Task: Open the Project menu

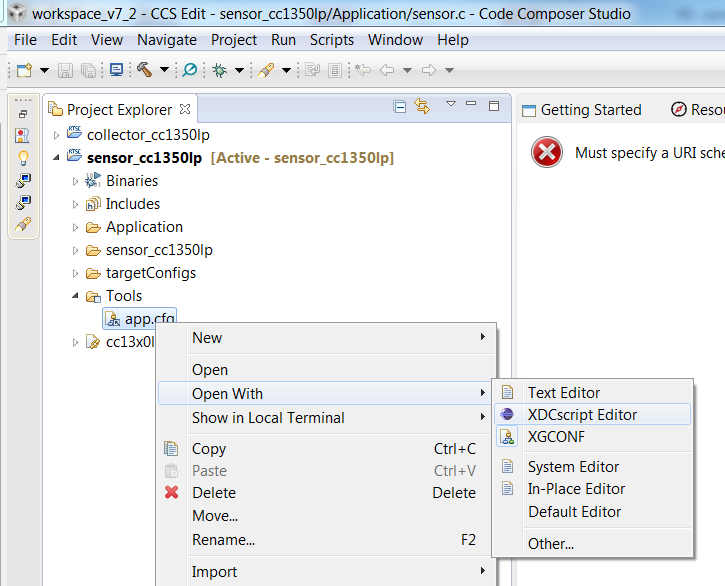Action: click(x=234, y=40)
